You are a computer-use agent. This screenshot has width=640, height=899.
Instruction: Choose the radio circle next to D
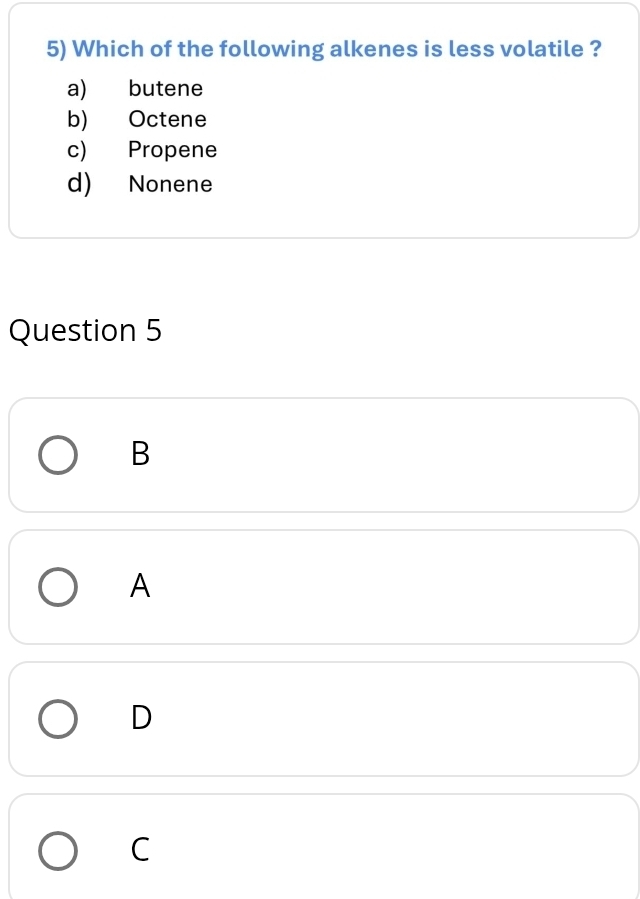tap(57, 718)
